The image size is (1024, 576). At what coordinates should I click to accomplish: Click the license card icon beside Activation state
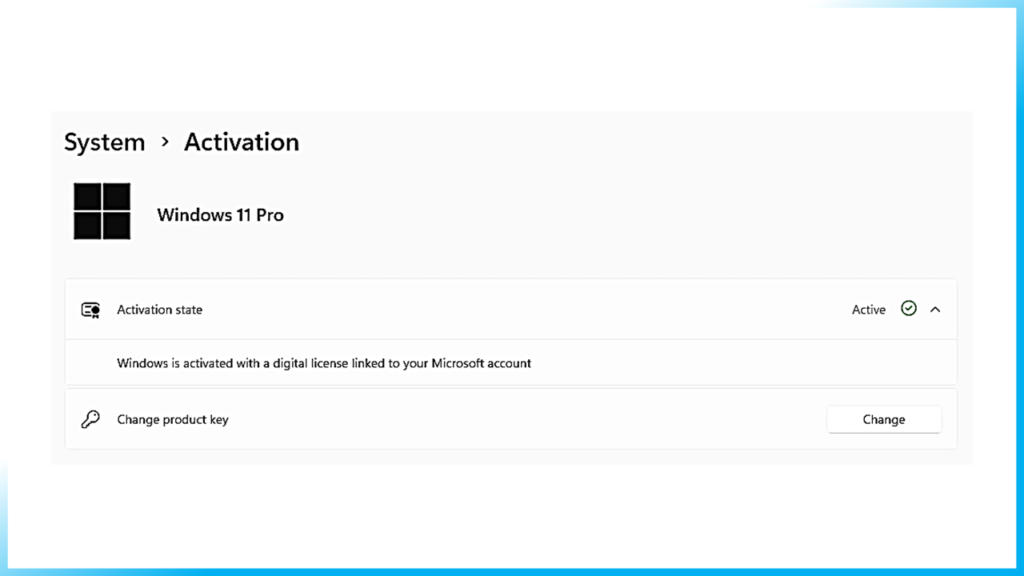click(x=90, y=309)
